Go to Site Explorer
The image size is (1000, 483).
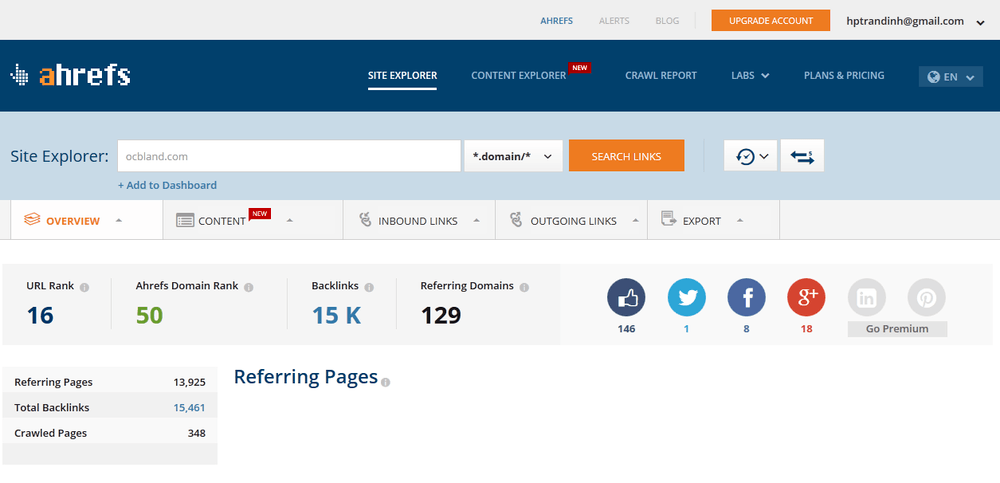tap(402, 75)
